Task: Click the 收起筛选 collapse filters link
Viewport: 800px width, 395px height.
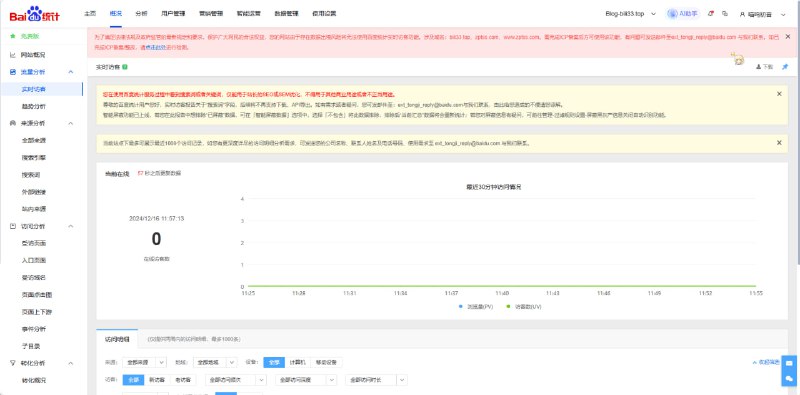Action: (766, 362)
